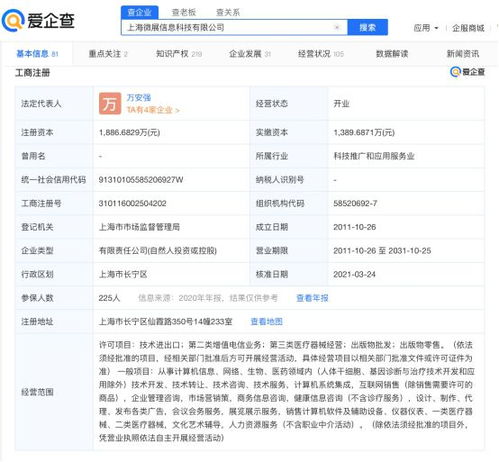Screen dimensions: 499x462
Task: Switch to the 知识产权 tab
Action: [179, 54]
